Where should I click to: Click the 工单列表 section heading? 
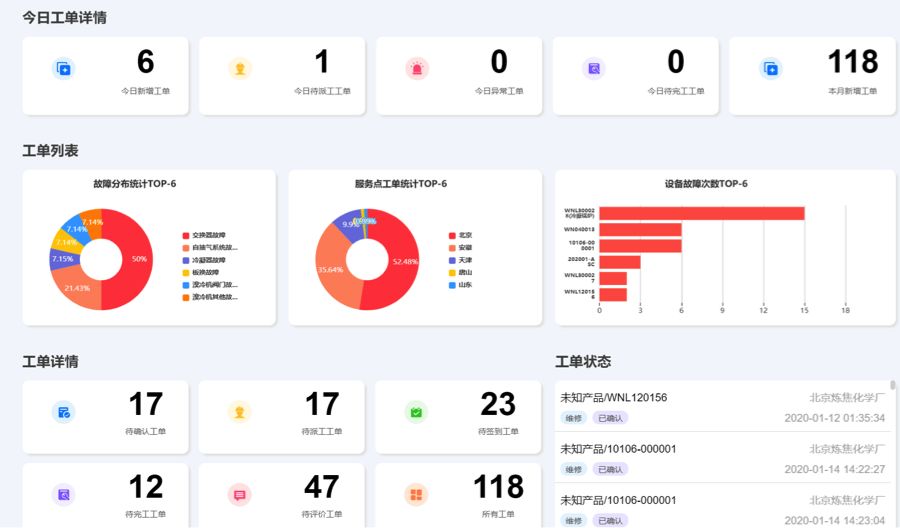[51, 151]
